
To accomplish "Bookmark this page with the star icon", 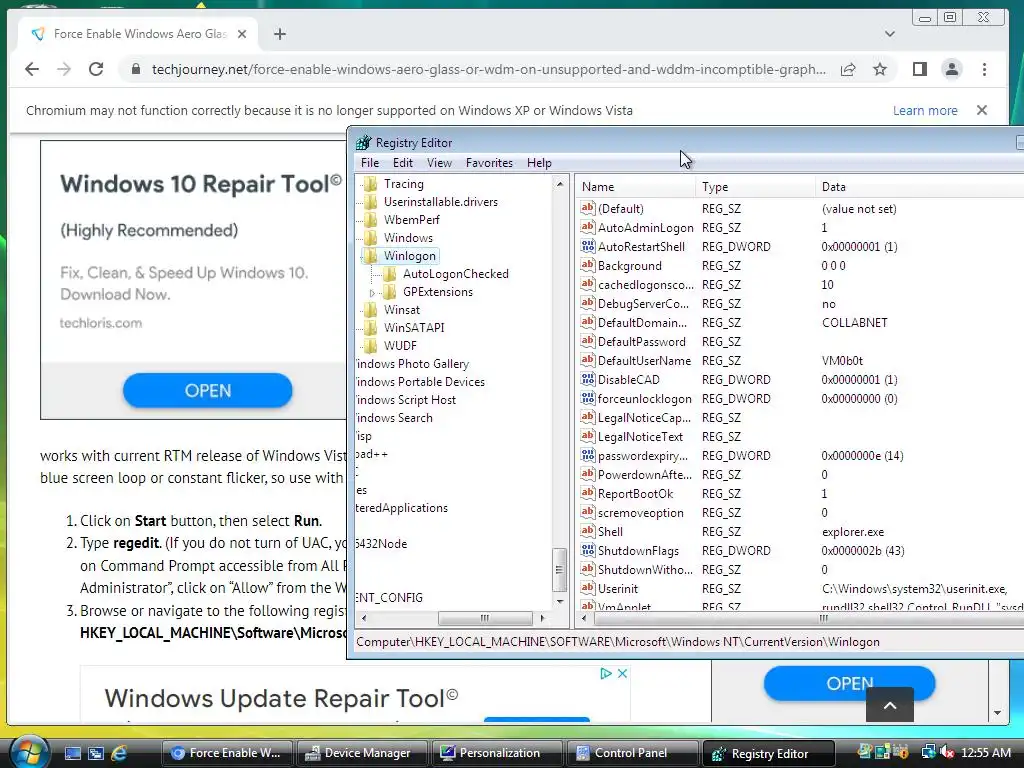I will point(880,69).
